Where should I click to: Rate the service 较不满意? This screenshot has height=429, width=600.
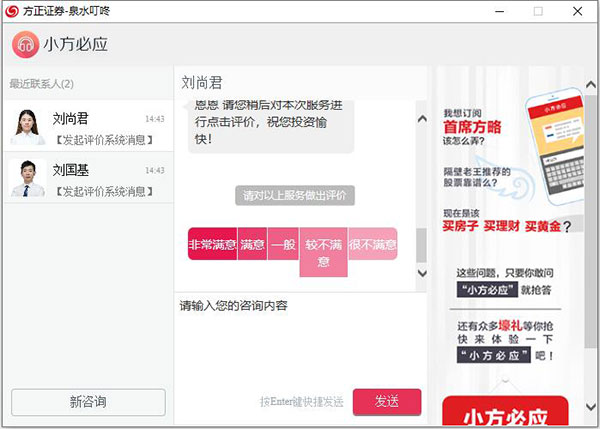pyautogui.click(x=323, y=252)
